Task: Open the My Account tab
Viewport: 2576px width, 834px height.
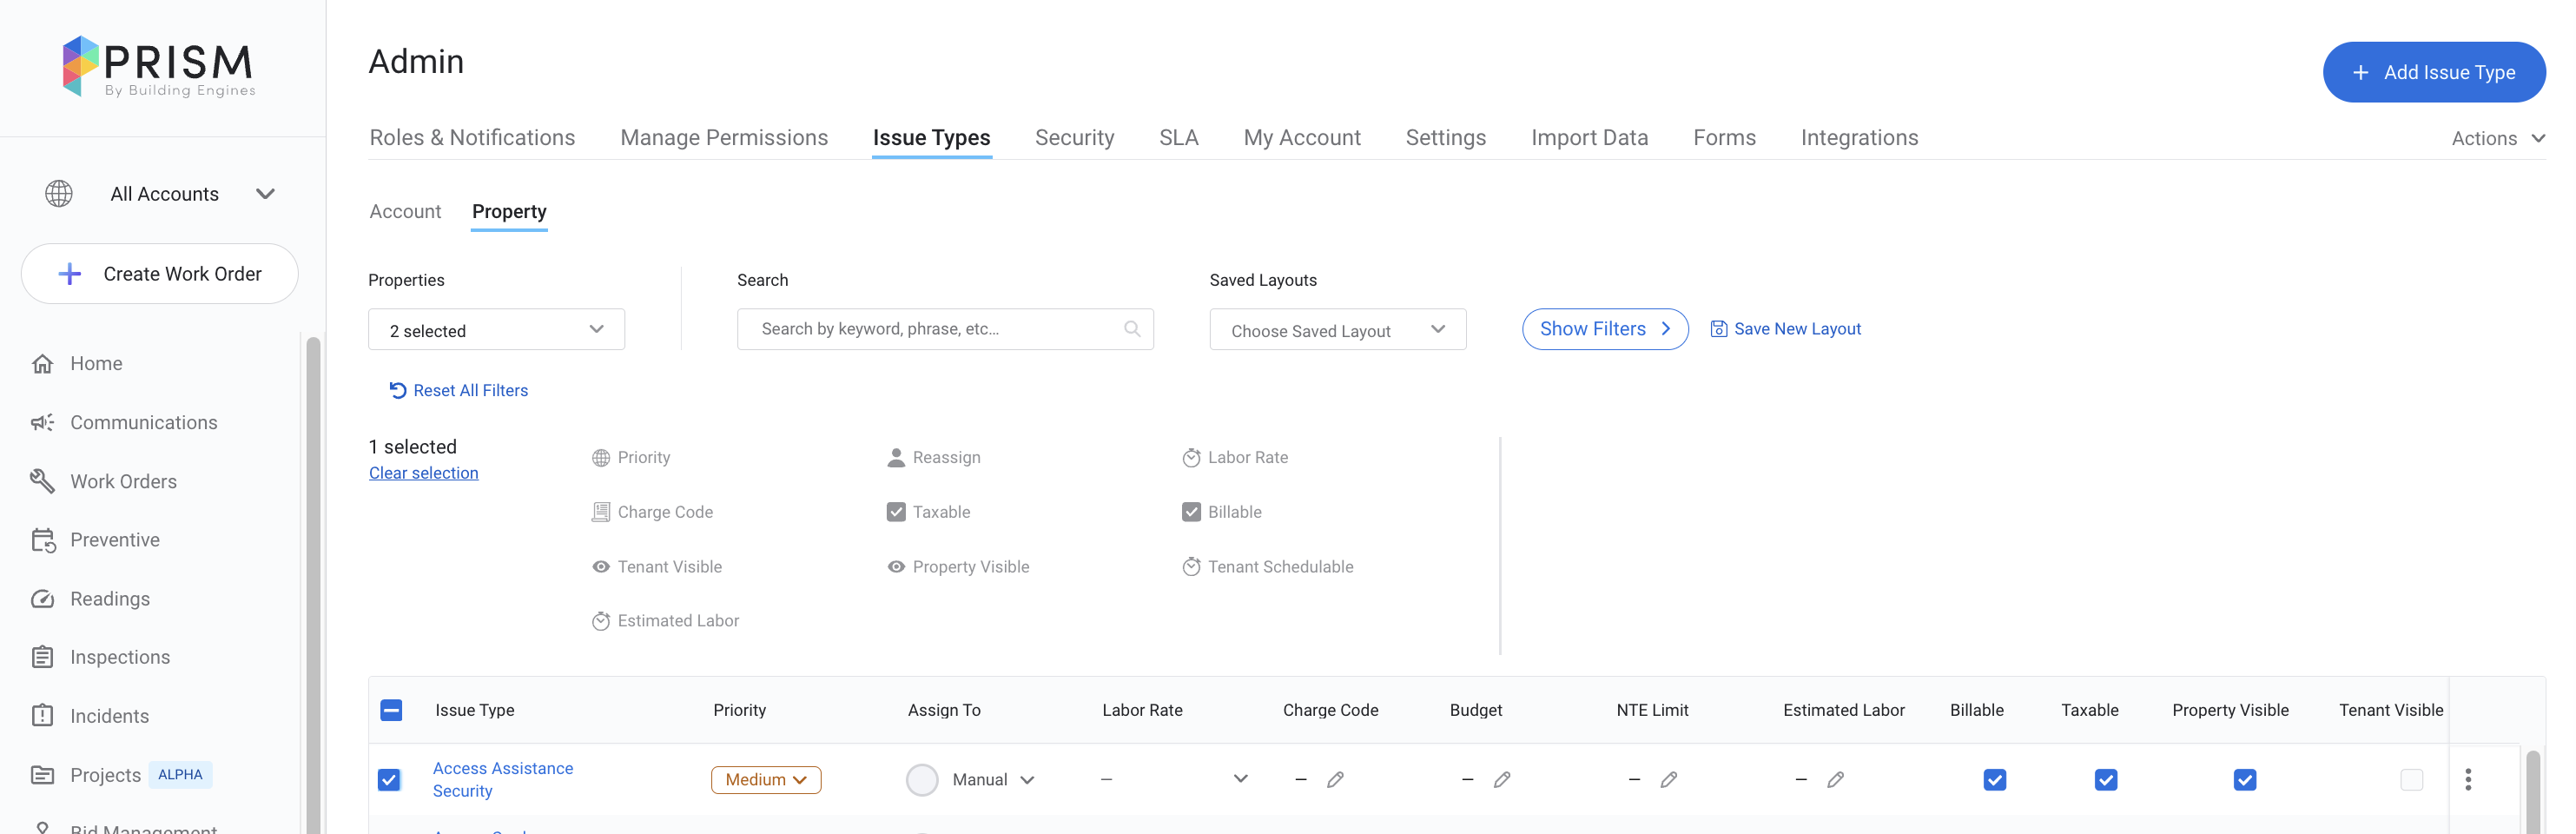Action: pyautogui.click(x=1302, y=138)
